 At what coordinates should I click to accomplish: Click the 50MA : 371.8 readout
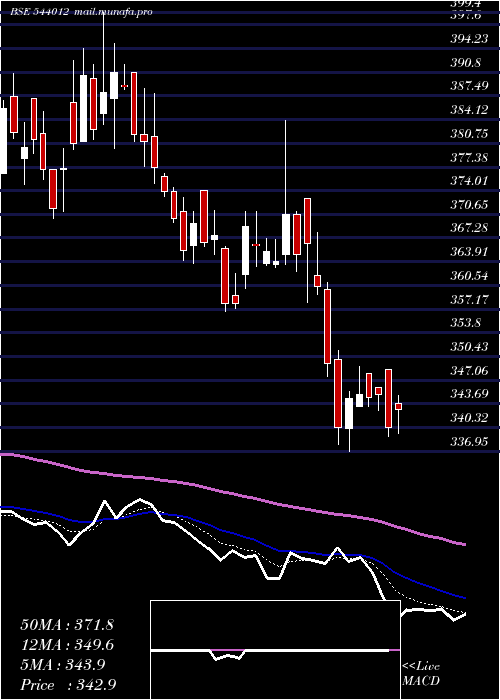coord(67,625)
